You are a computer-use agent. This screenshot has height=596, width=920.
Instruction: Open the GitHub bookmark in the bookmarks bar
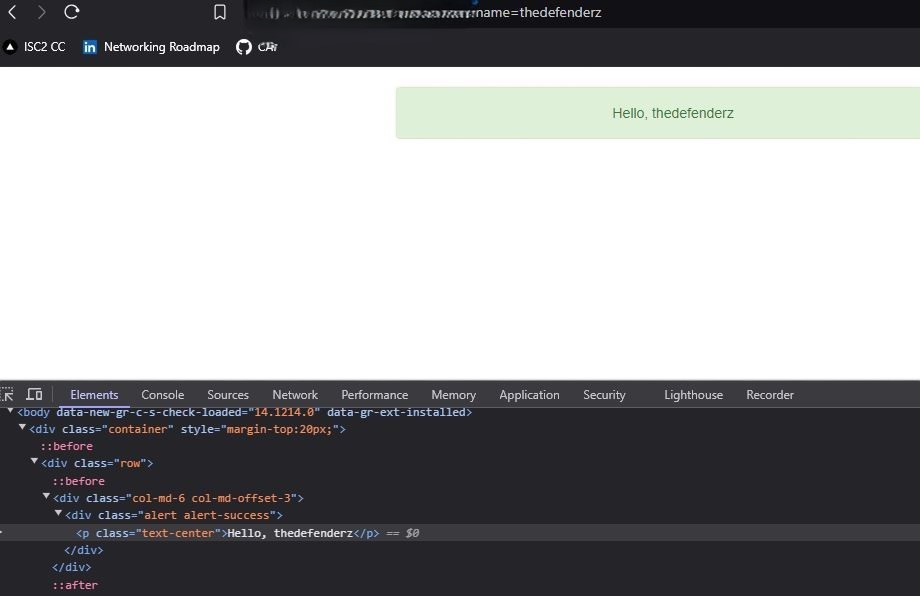(x=256, y=47)
